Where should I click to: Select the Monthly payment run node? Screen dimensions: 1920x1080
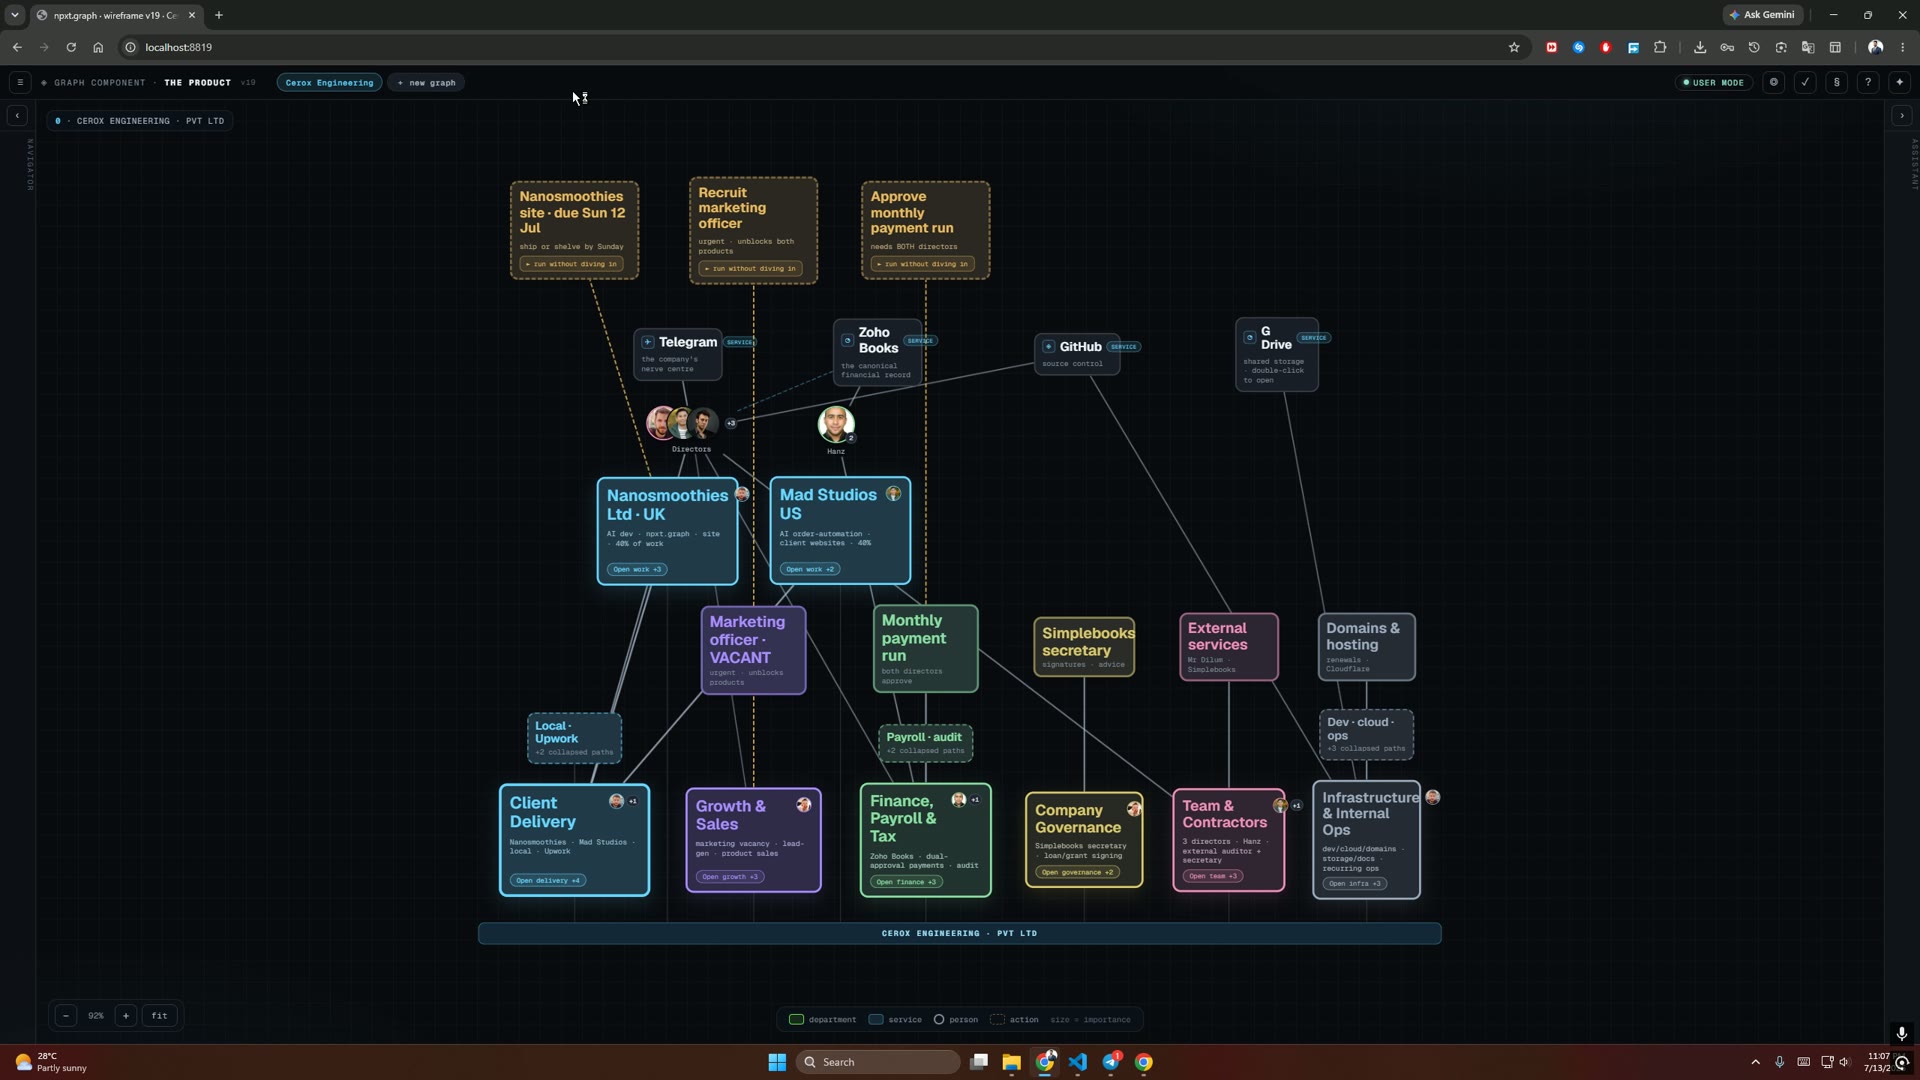point(925,648)
